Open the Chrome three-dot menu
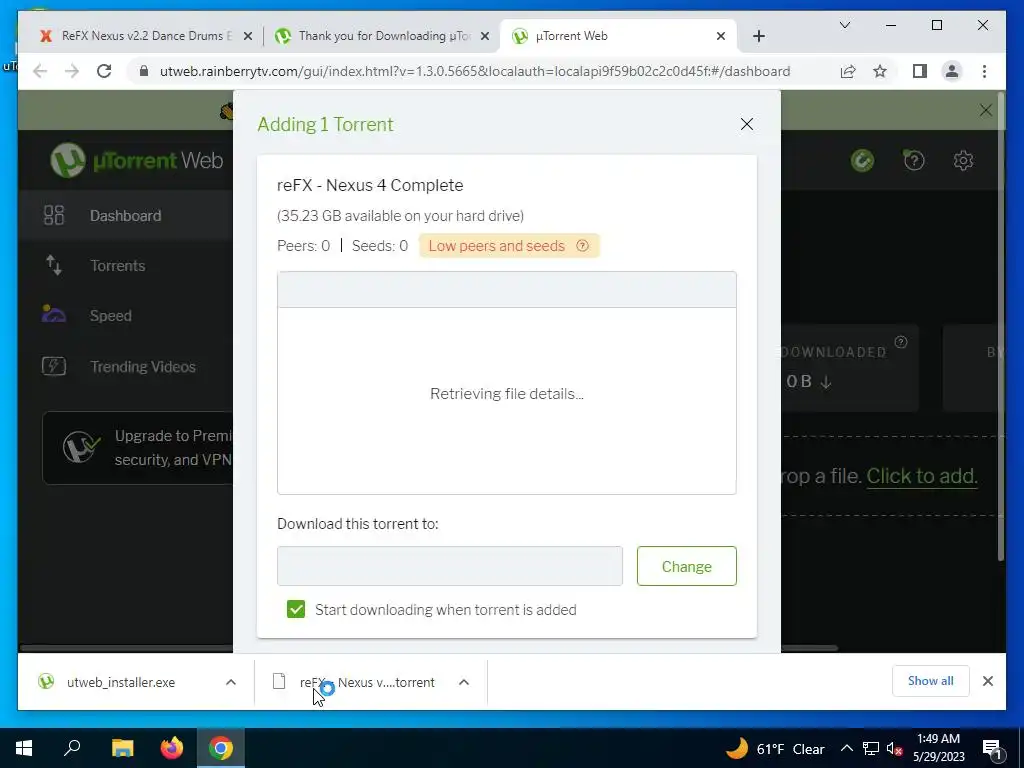The image size is (1024, 768). pos(984,71)
